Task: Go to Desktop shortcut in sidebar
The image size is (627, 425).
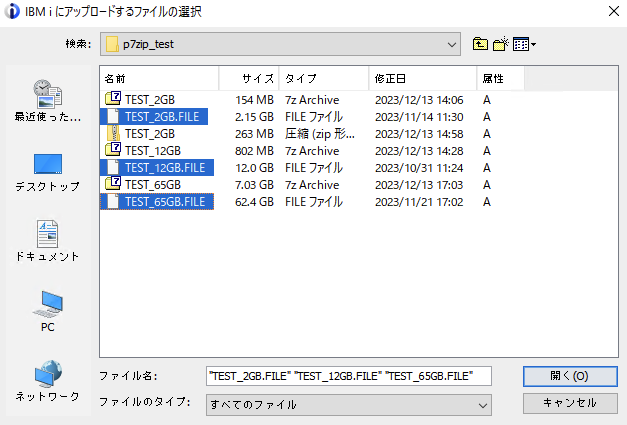Action: tap(48, 172)
